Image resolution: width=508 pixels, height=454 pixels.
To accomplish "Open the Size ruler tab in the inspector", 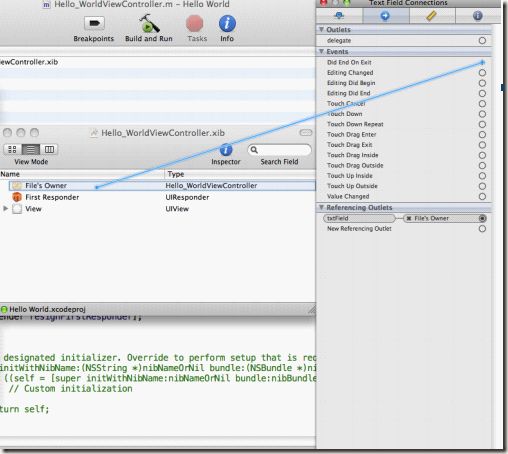I will click(x=432, y=16).
